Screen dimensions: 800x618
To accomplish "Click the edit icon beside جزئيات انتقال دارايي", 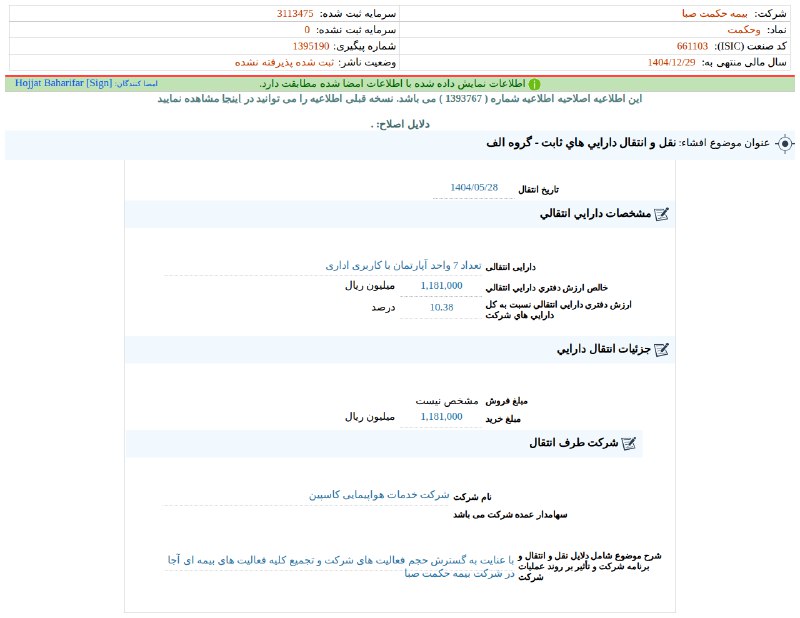I will coord(661,350).
